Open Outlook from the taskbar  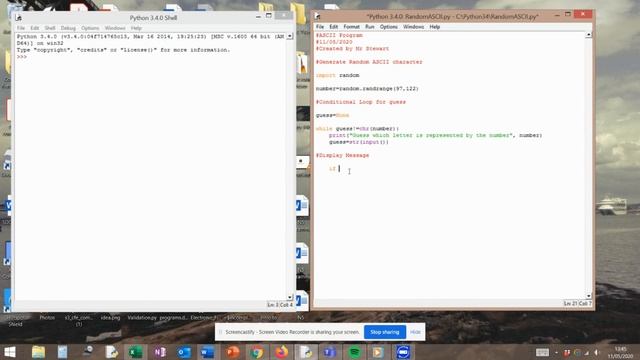(184, 352)
